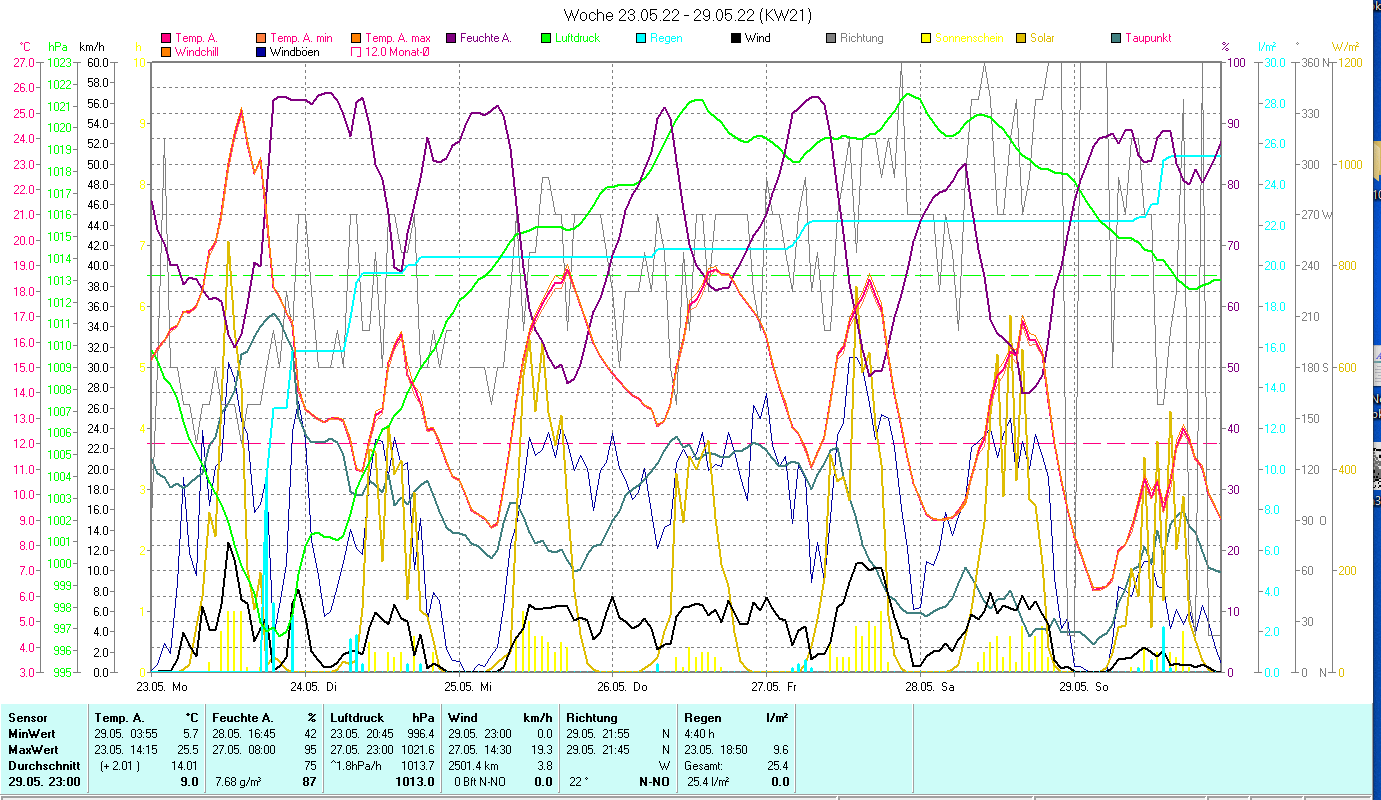This screenshot has height=800, width=1381.
Task: Click the 28.05. Sa date axis label
Action: point(929,687)
